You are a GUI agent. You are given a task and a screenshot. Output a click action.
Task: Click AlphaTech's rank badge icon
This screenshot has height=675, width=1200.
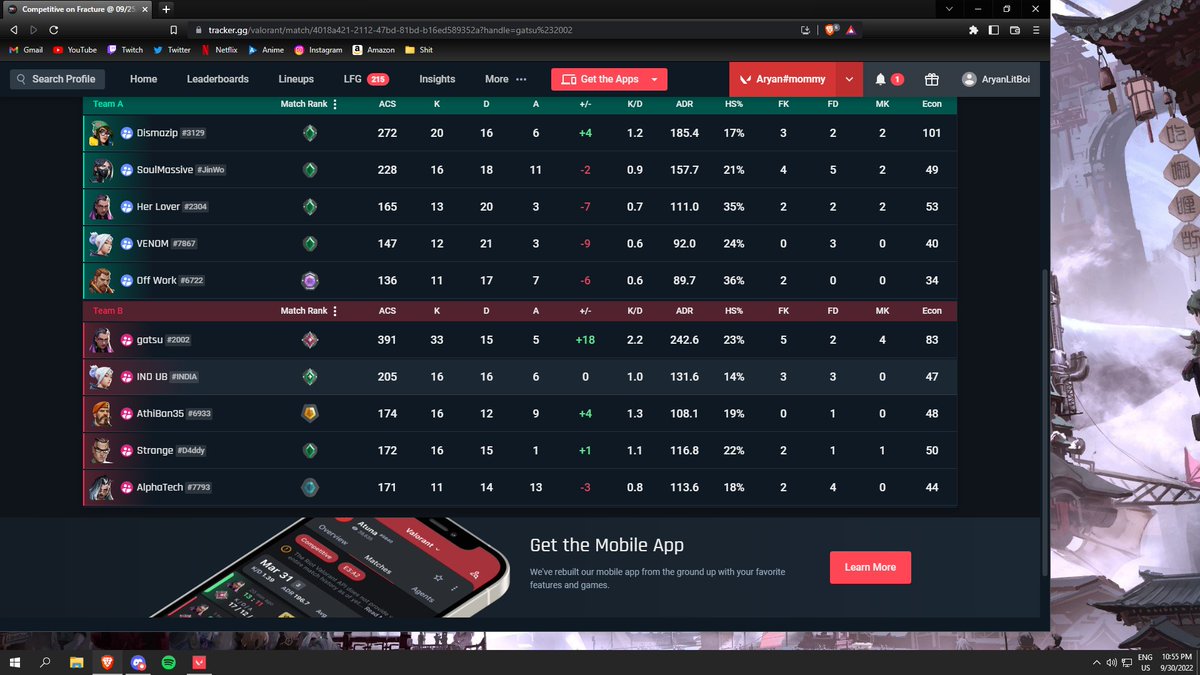(310, 488)
